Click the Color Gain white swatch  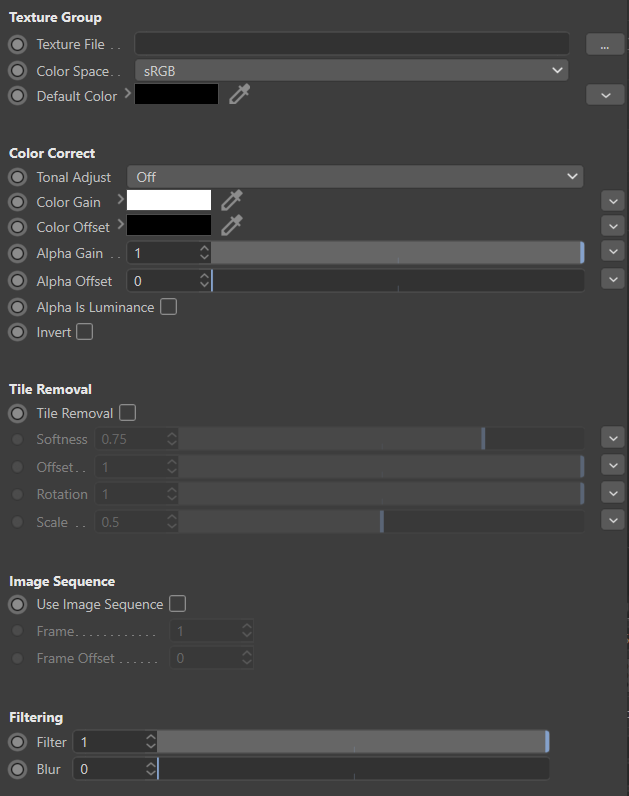pos(169,200)
